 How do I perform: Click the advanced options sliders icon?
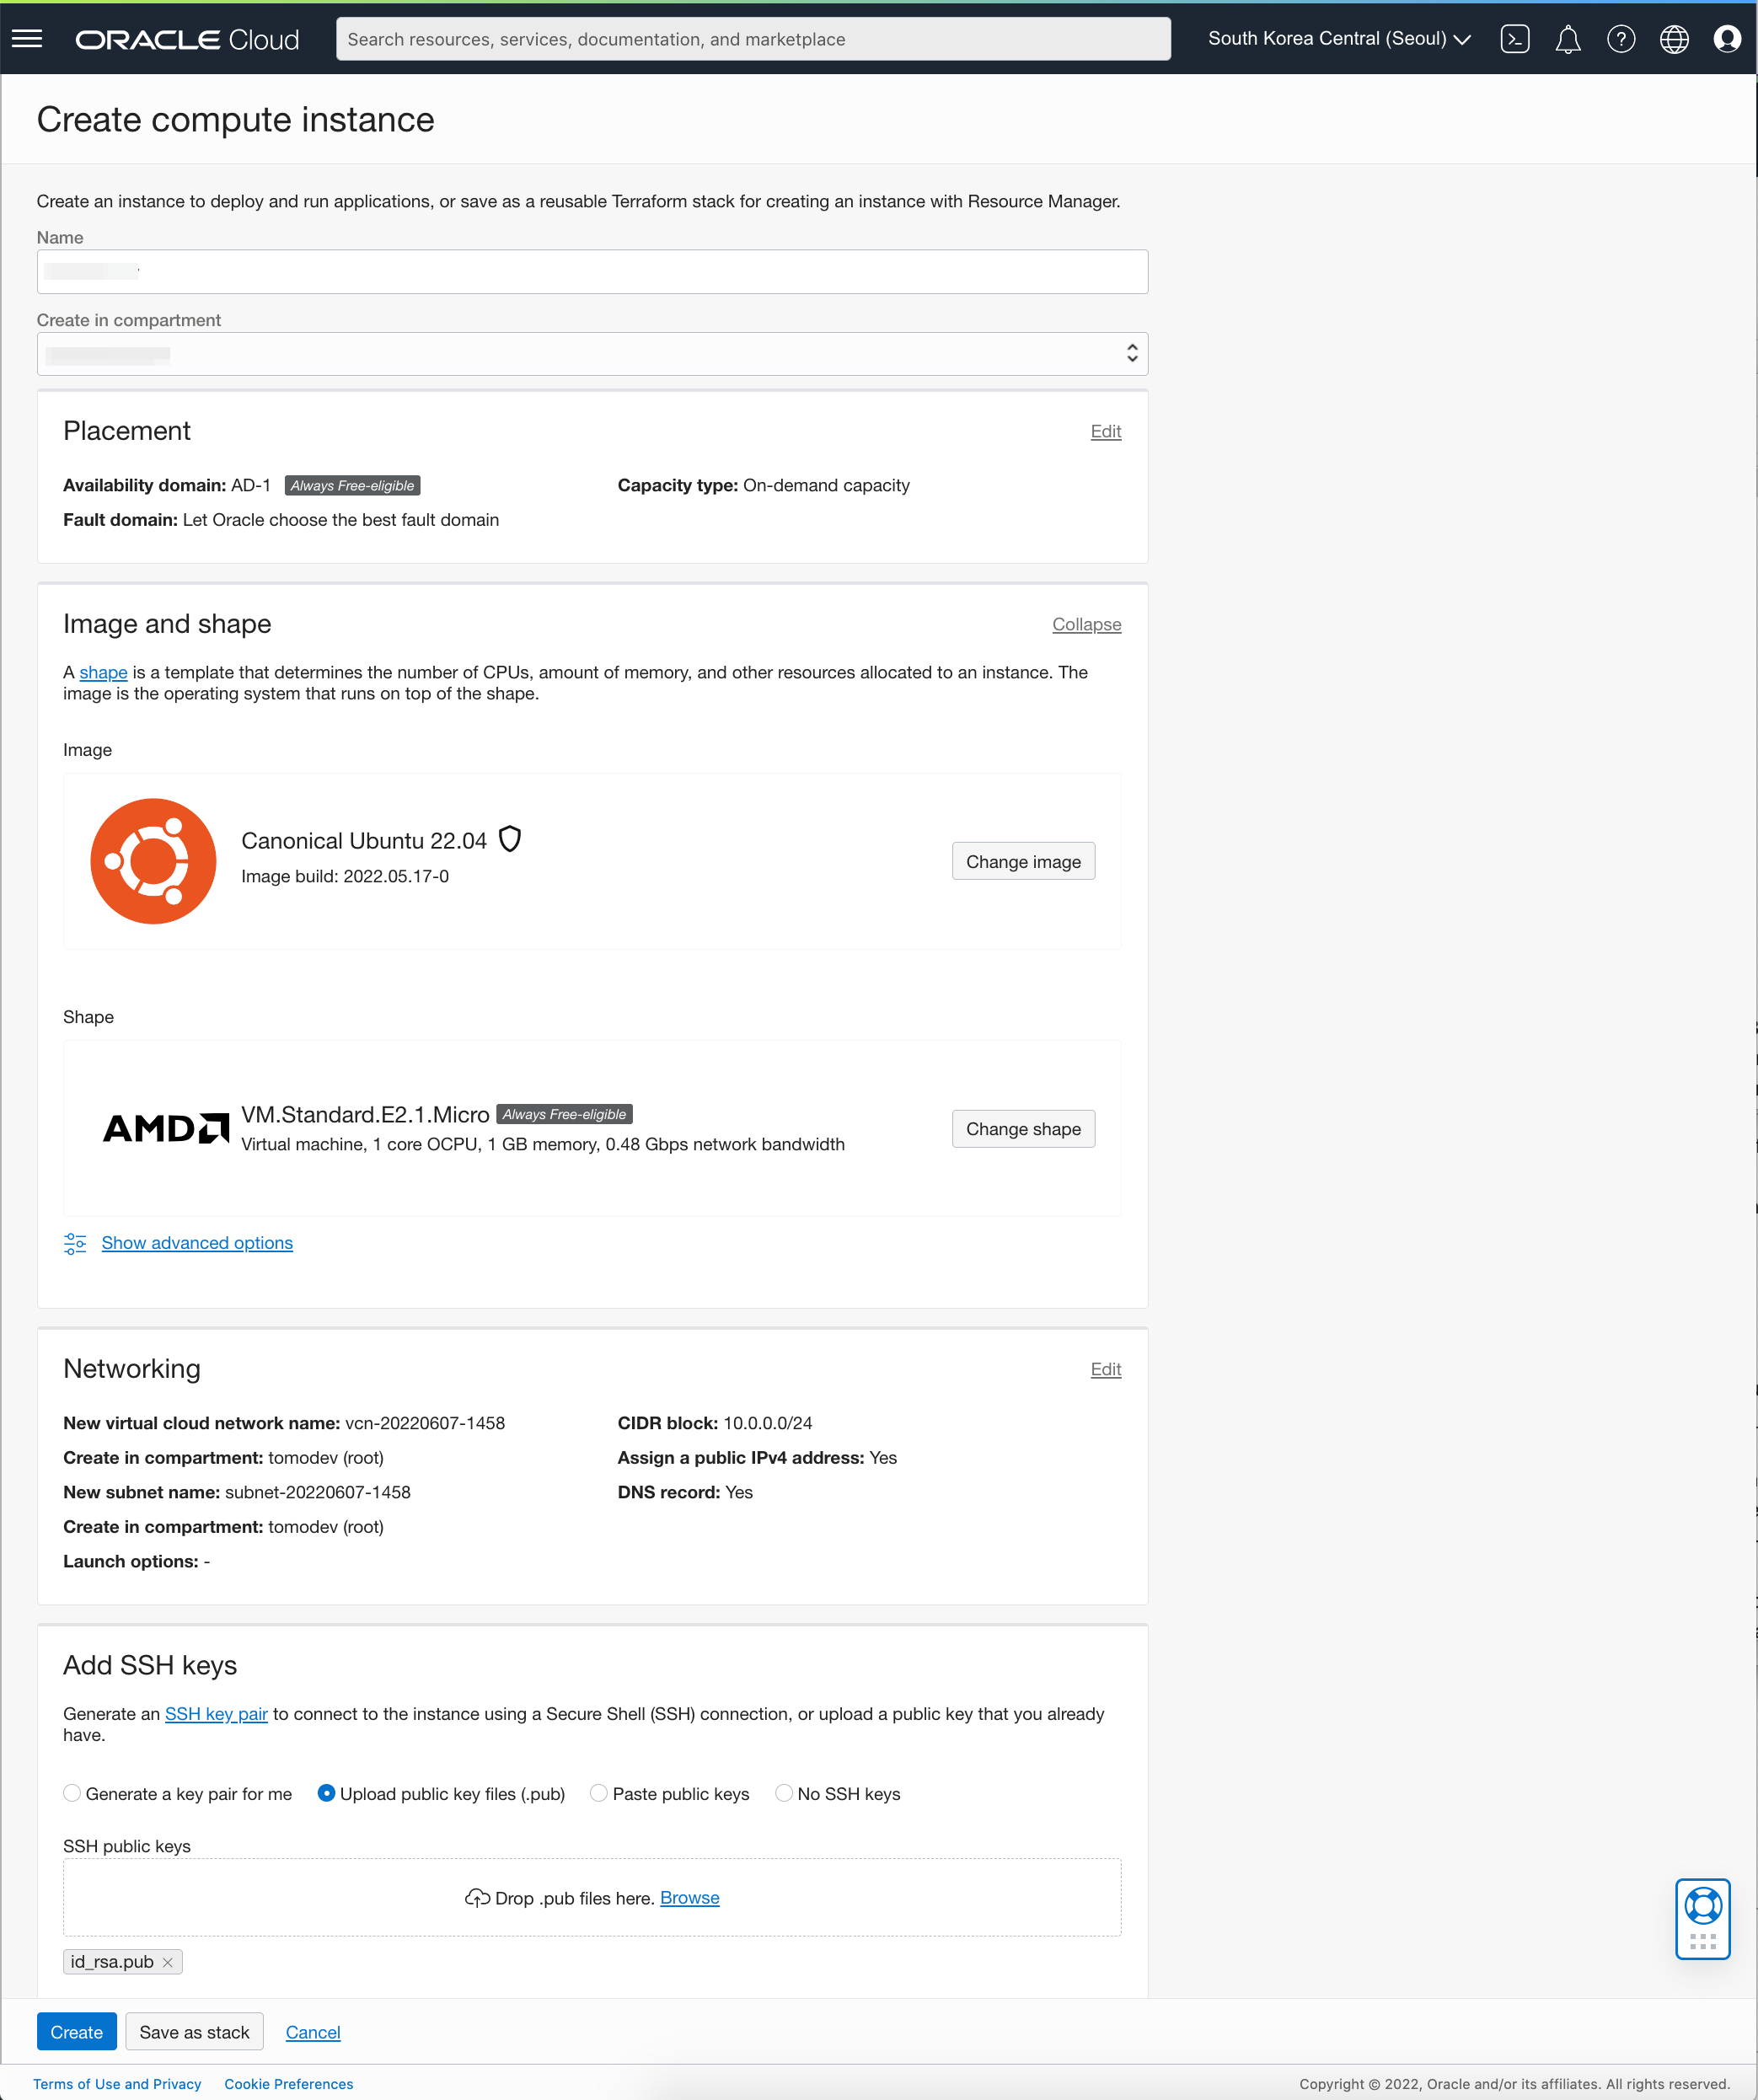coord(75,1243)
